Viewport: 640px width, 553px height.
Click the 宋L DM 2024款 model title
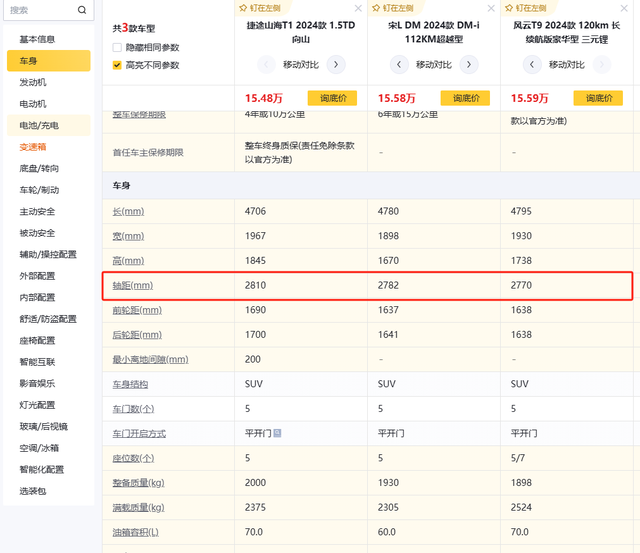click(434, 32)
